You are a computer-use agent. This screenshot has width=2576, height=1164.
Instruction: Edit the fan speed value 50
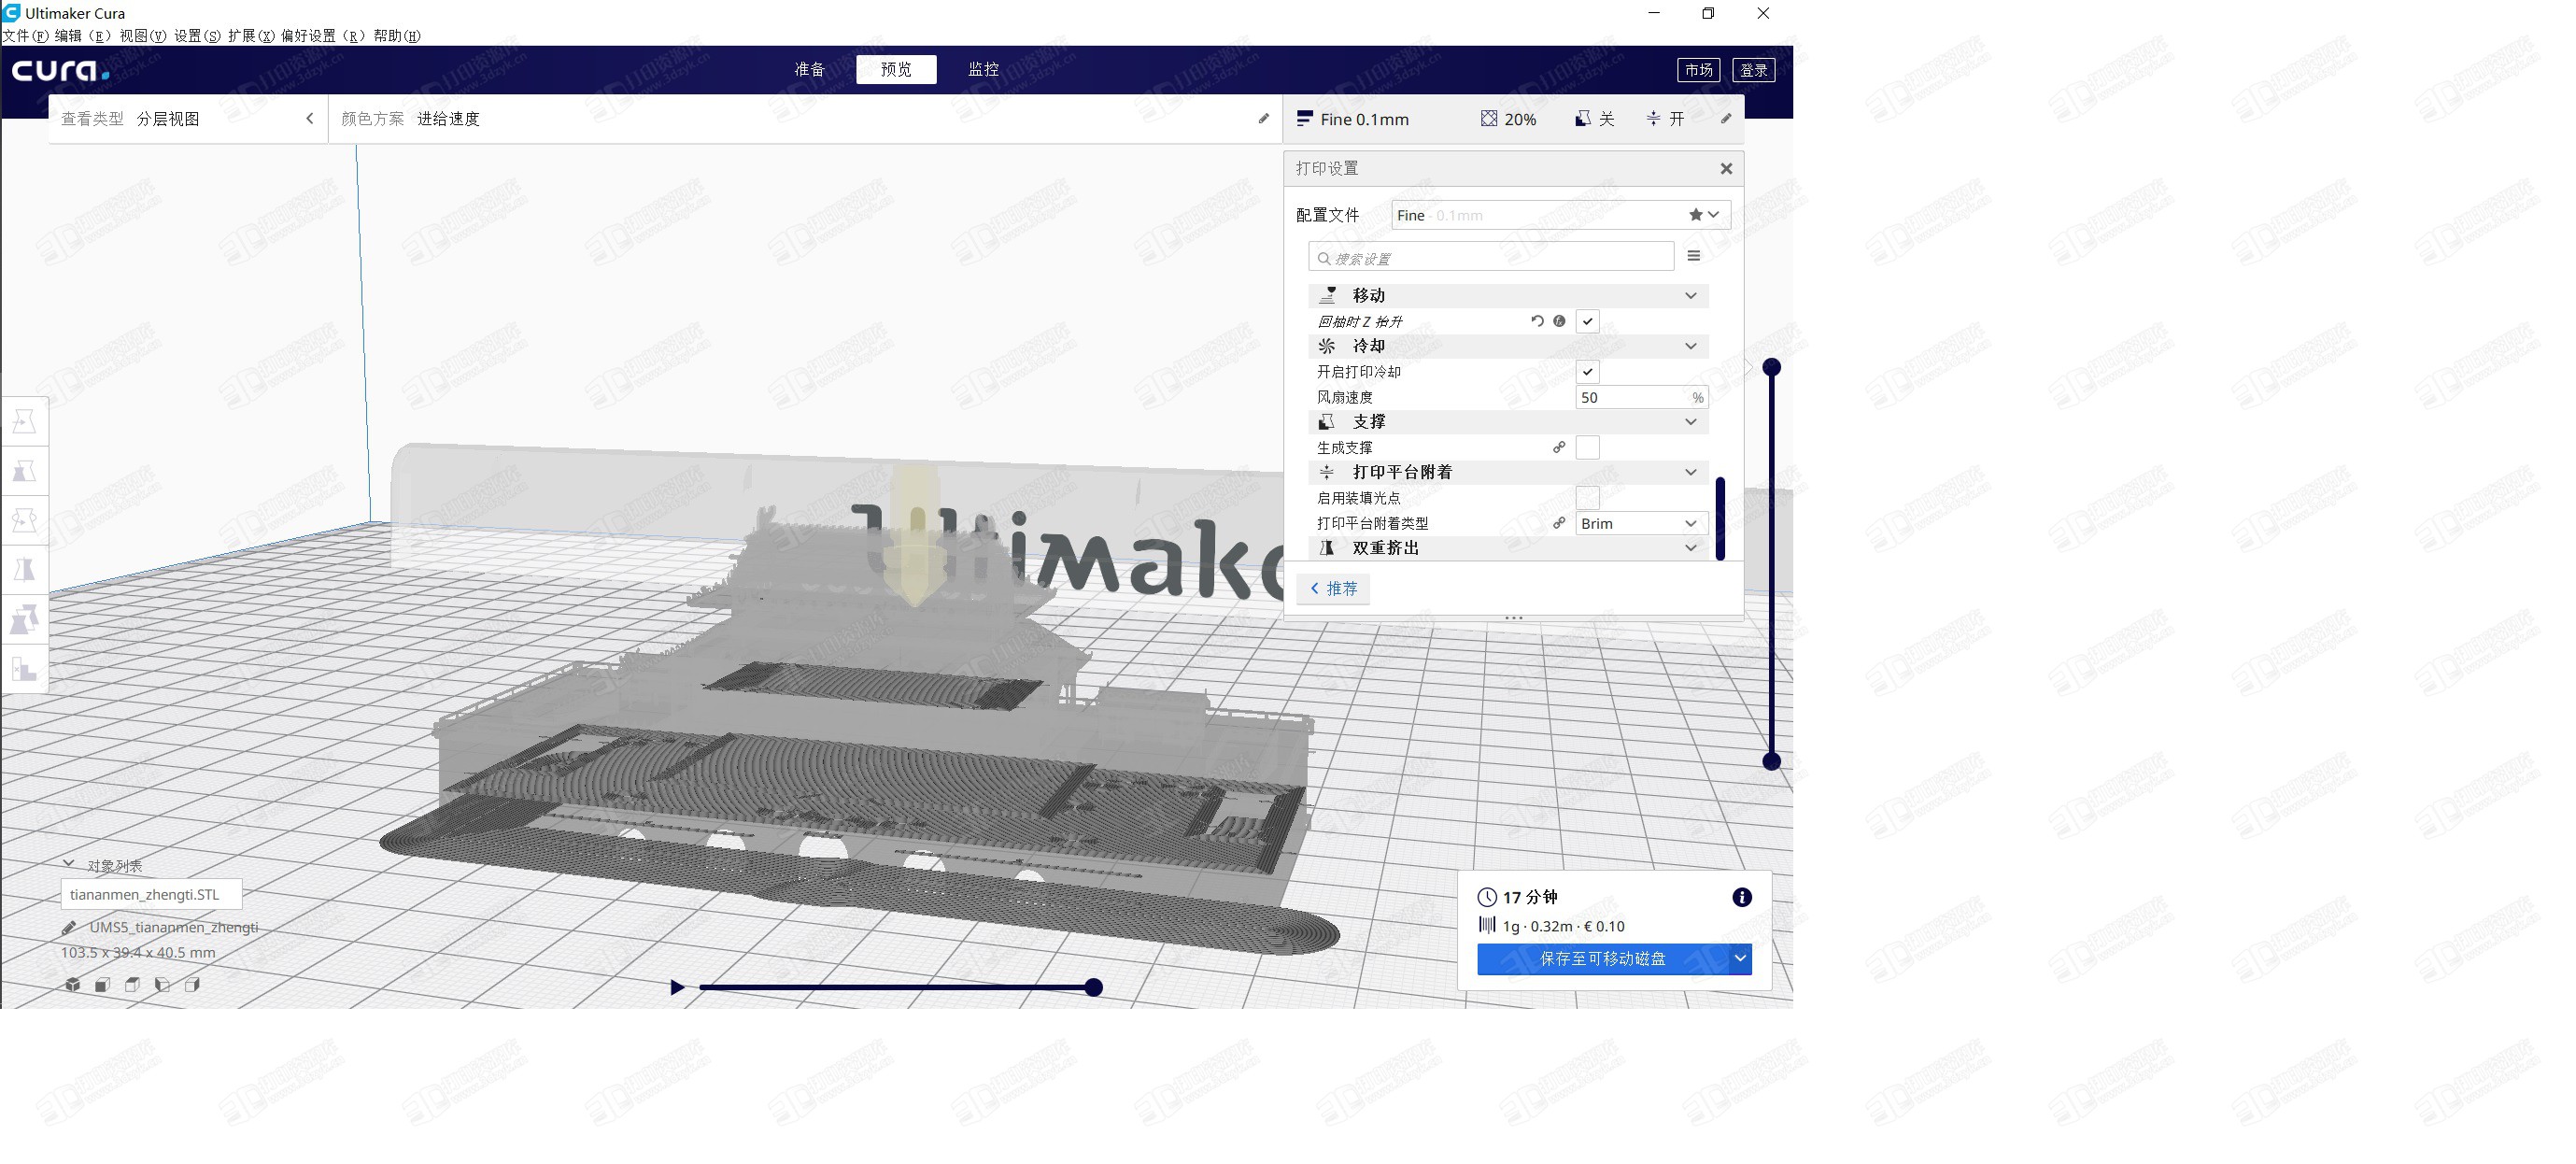point(1640,397)
